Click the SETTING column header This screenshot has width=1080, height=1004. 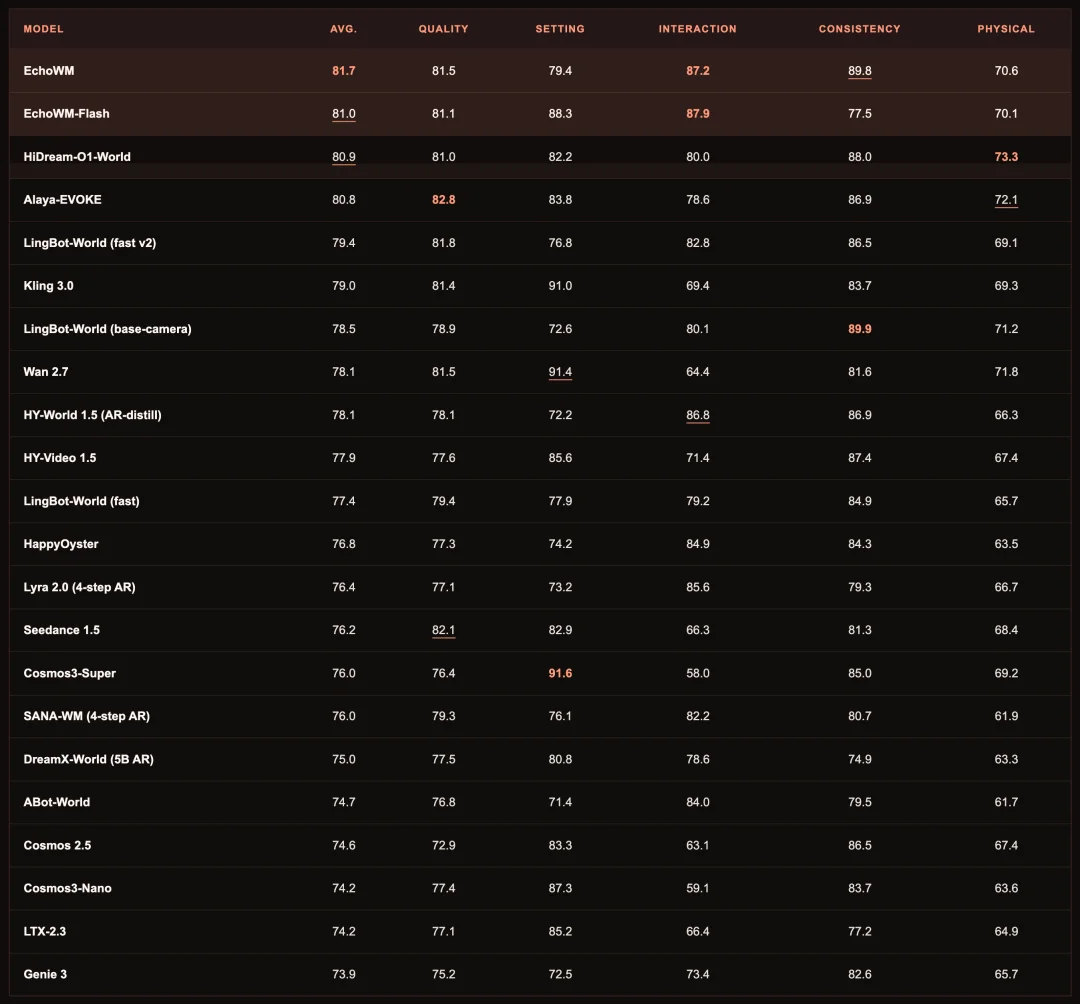tap(560, 29)
